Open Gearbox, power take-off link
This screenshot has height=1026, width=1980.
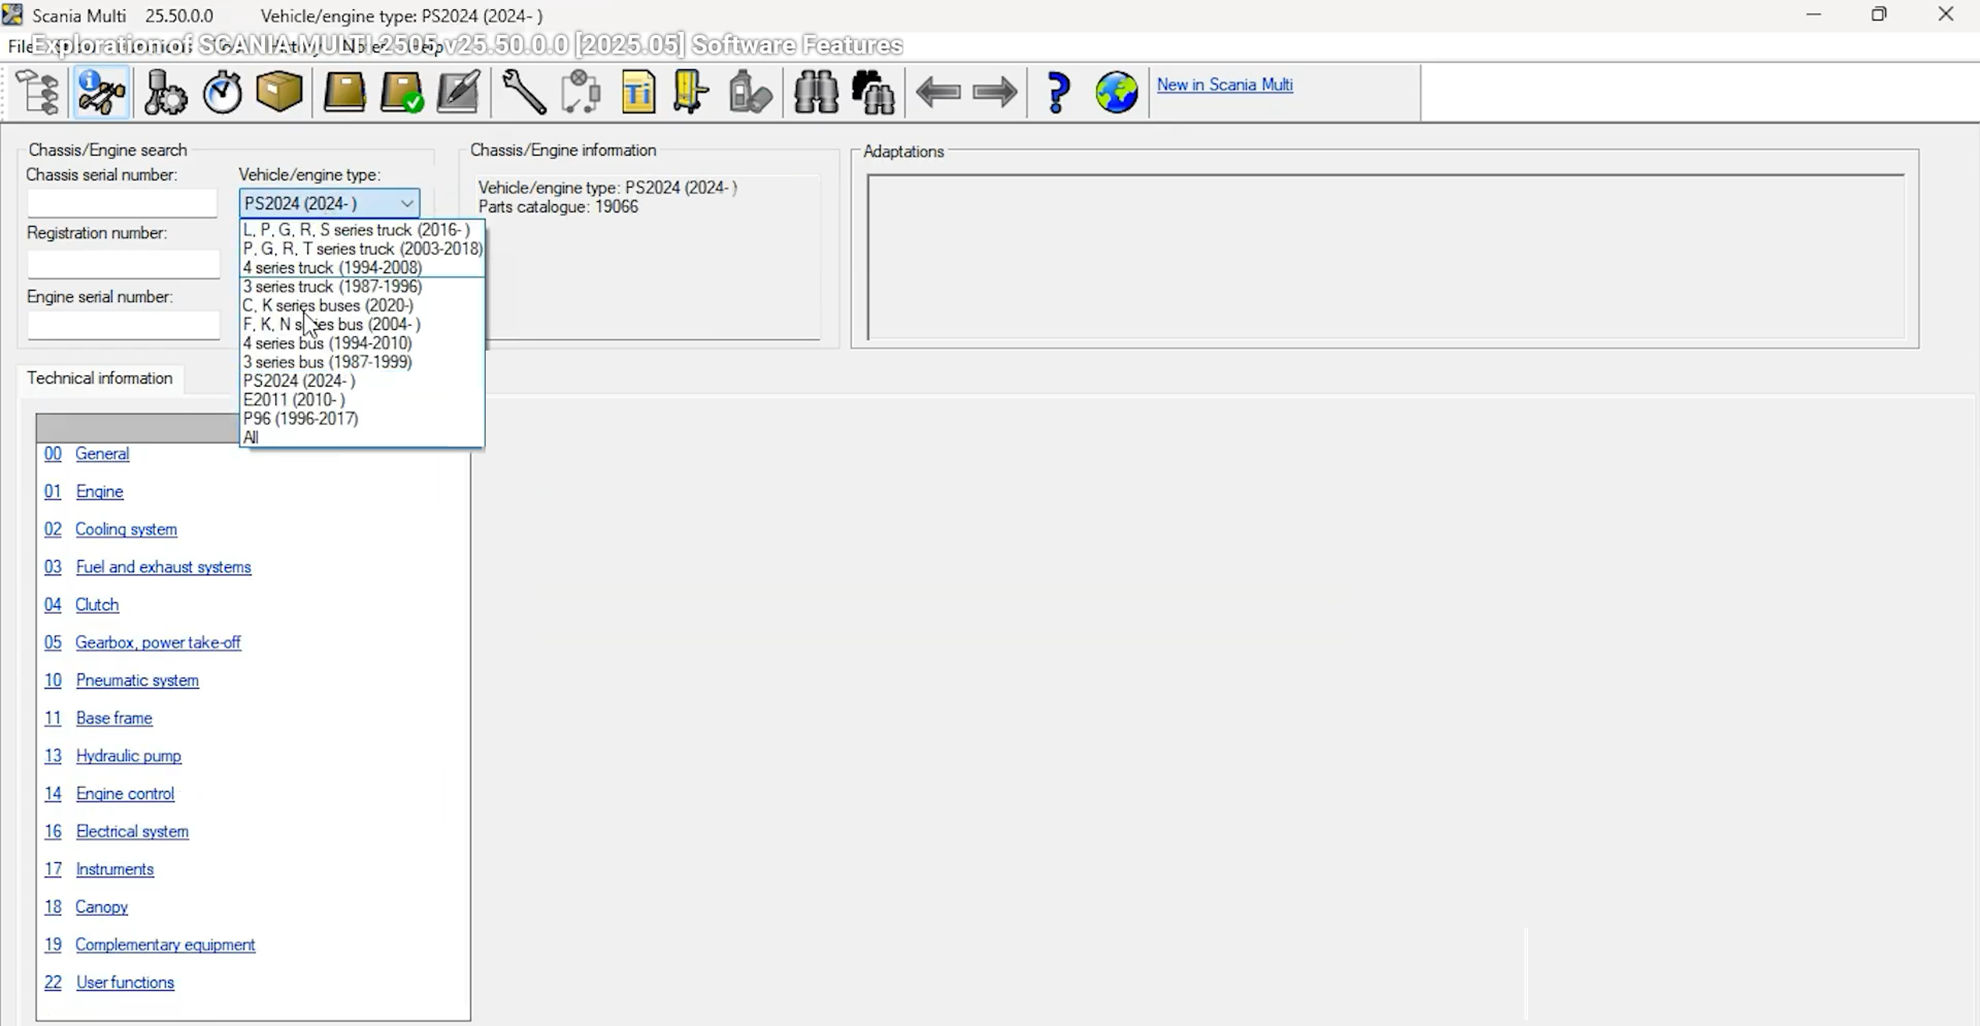[x=158, y=643]
